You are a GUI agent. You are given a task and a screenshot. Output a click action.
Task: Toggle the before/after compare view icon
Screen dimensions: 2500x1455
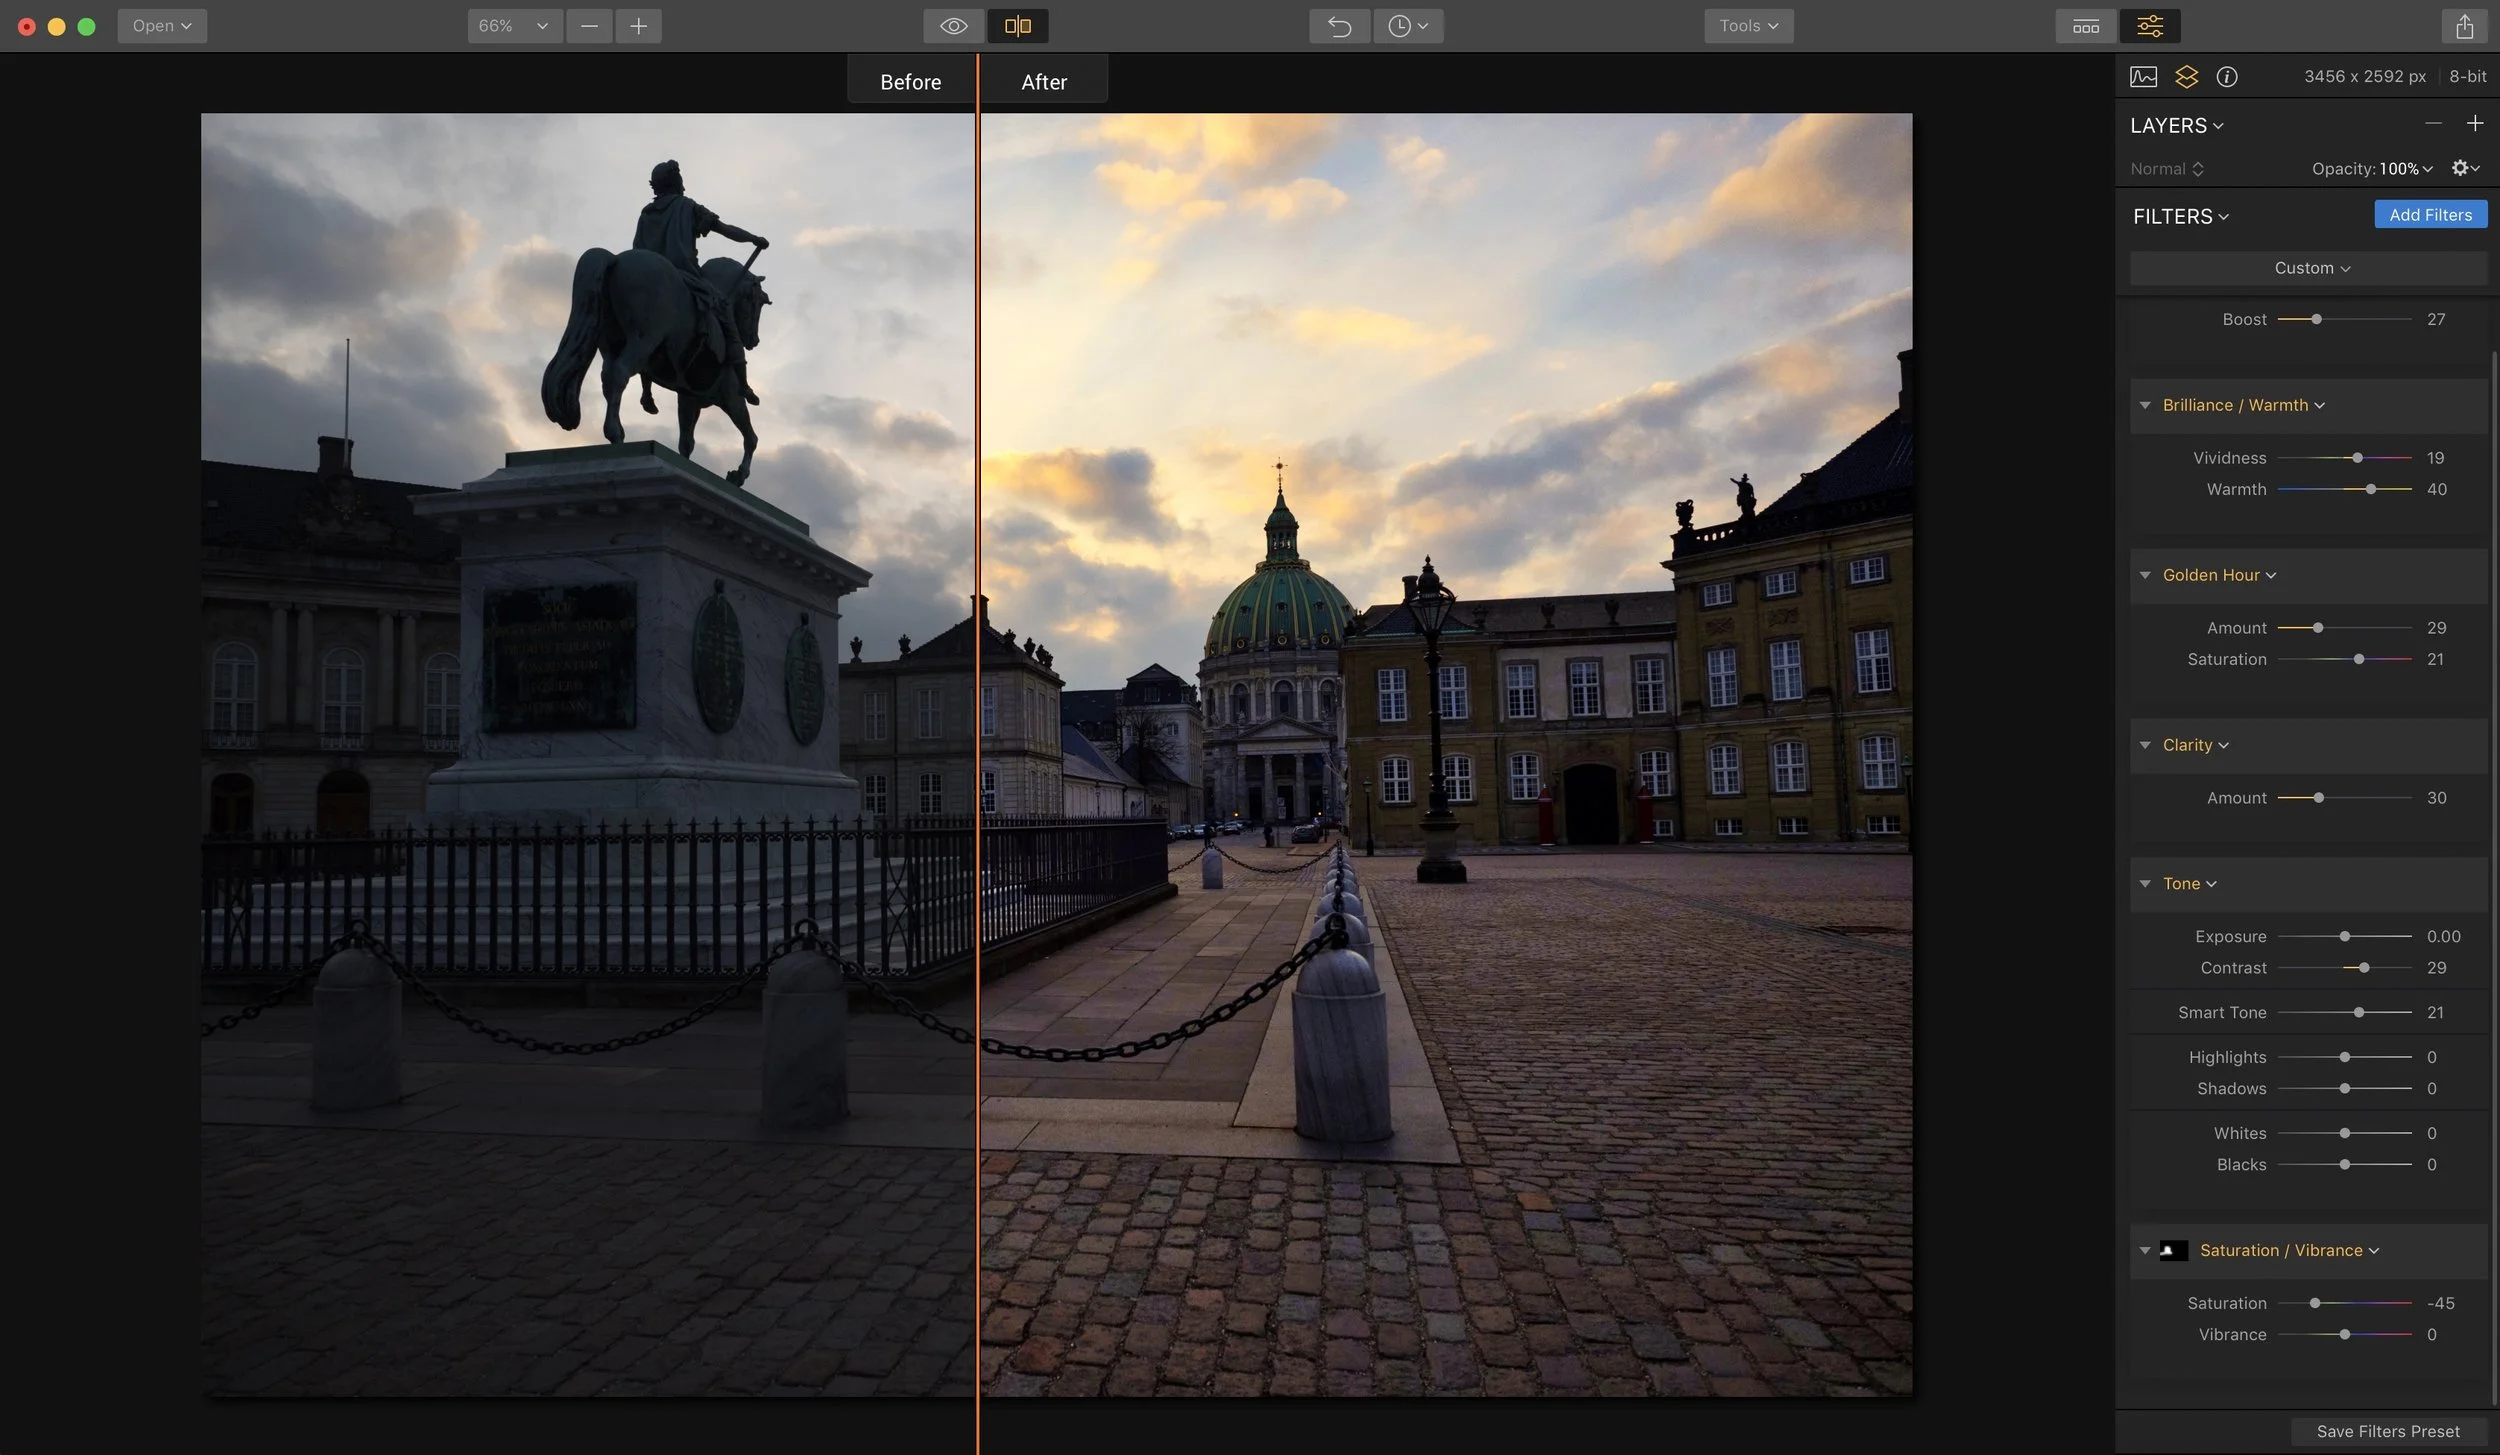point(1017,26)
